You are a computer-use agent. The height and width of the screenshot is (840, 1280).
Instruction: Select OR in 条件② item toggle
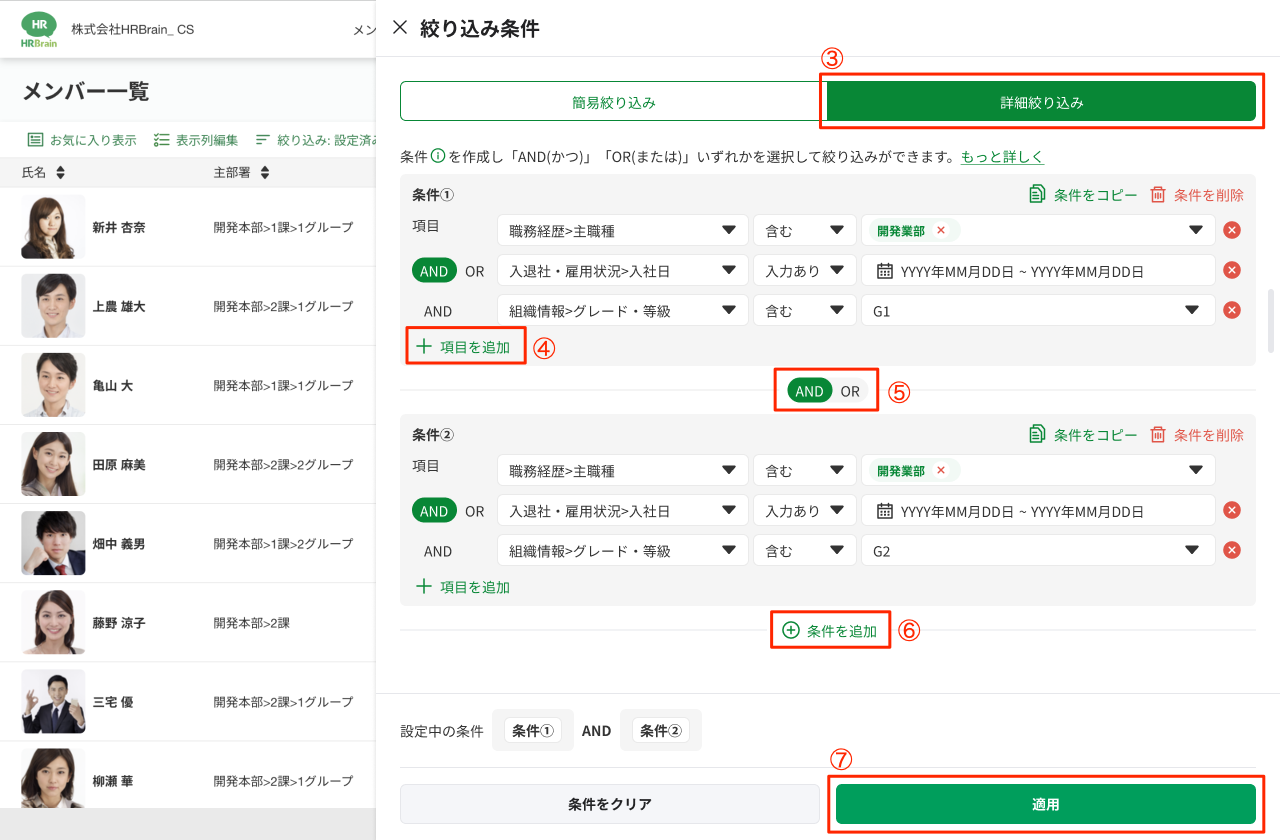pyautogui.click(x=474, y=511)
